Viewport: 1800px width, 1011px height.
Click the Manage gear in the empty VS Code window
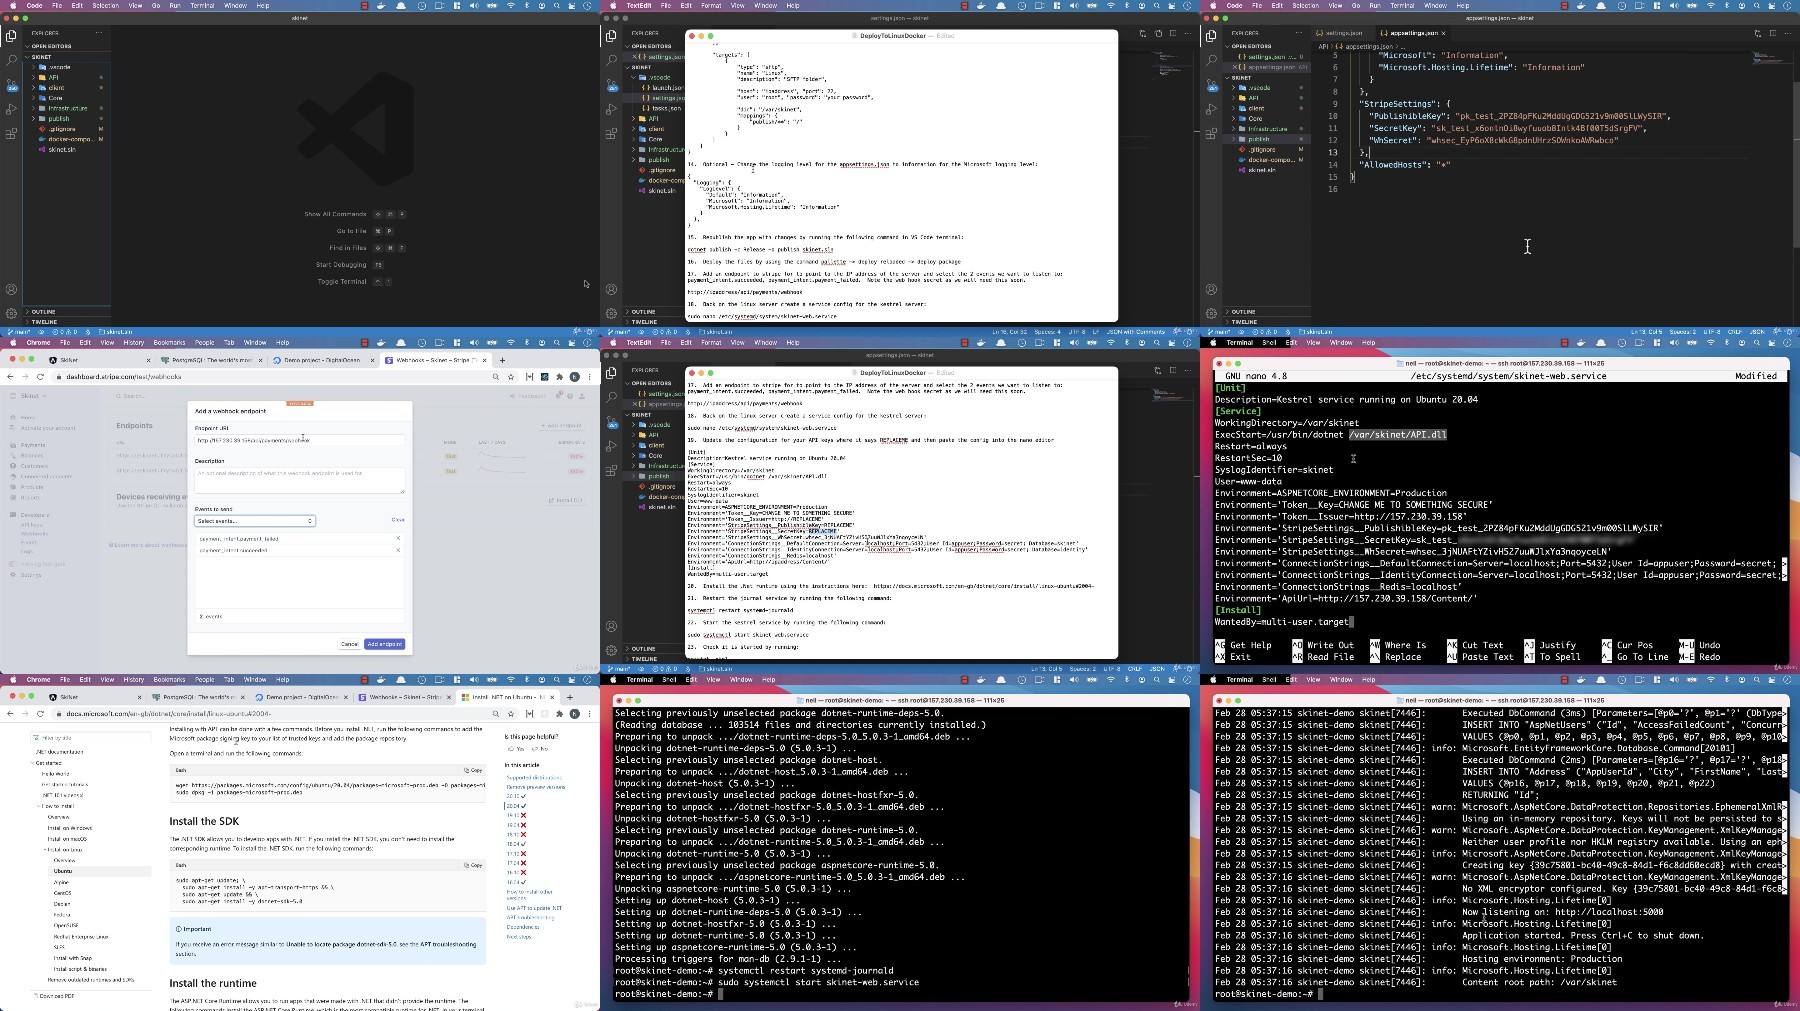(11, 313)
